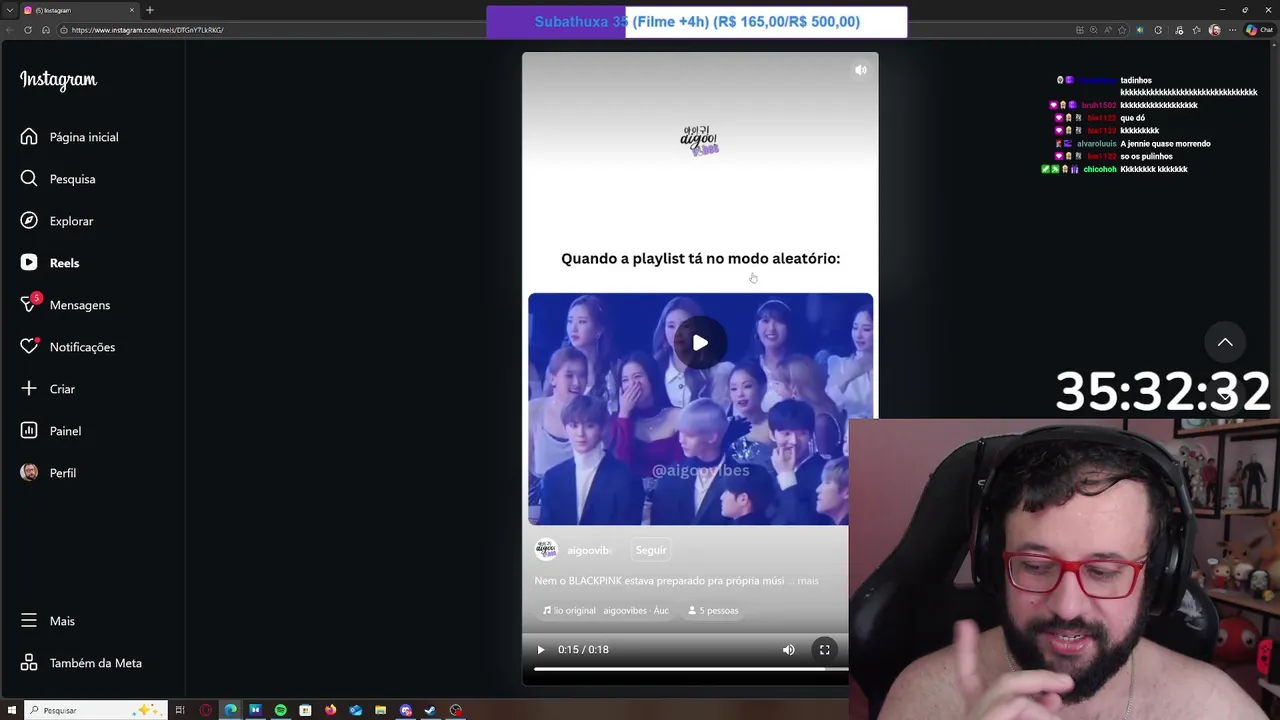Open Opera browser from taskbar
1280x720 pixels.
point(206,710)
